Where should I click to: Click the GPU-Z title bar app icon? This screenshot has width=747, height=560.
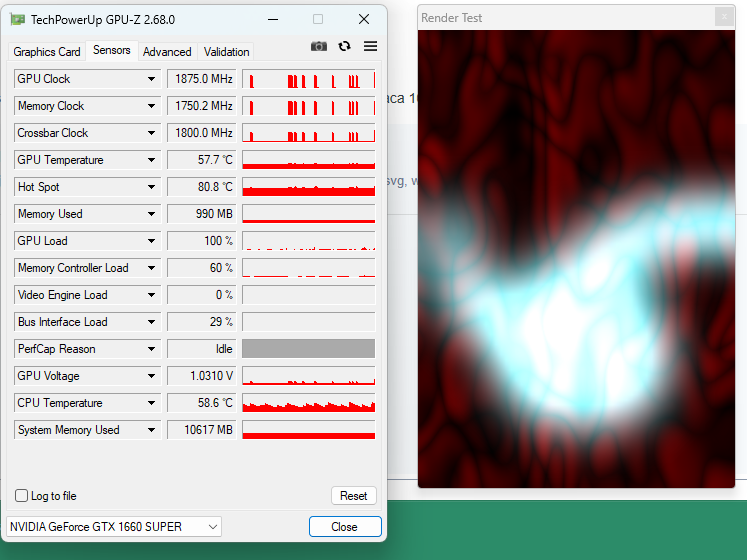point(18,19)
